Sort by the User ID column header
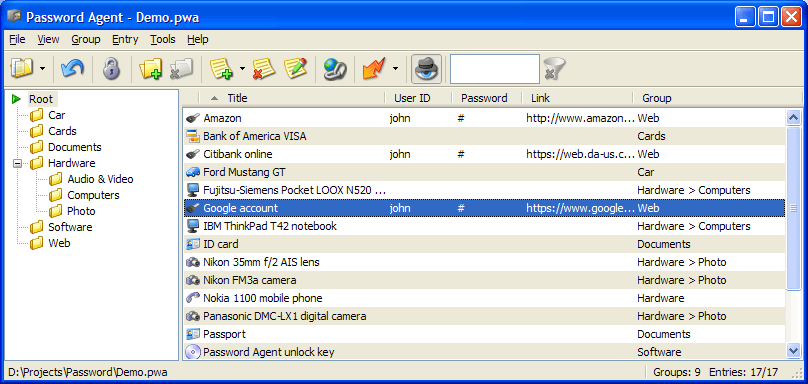This screenshot has height=384, width=808. point(418,98)
